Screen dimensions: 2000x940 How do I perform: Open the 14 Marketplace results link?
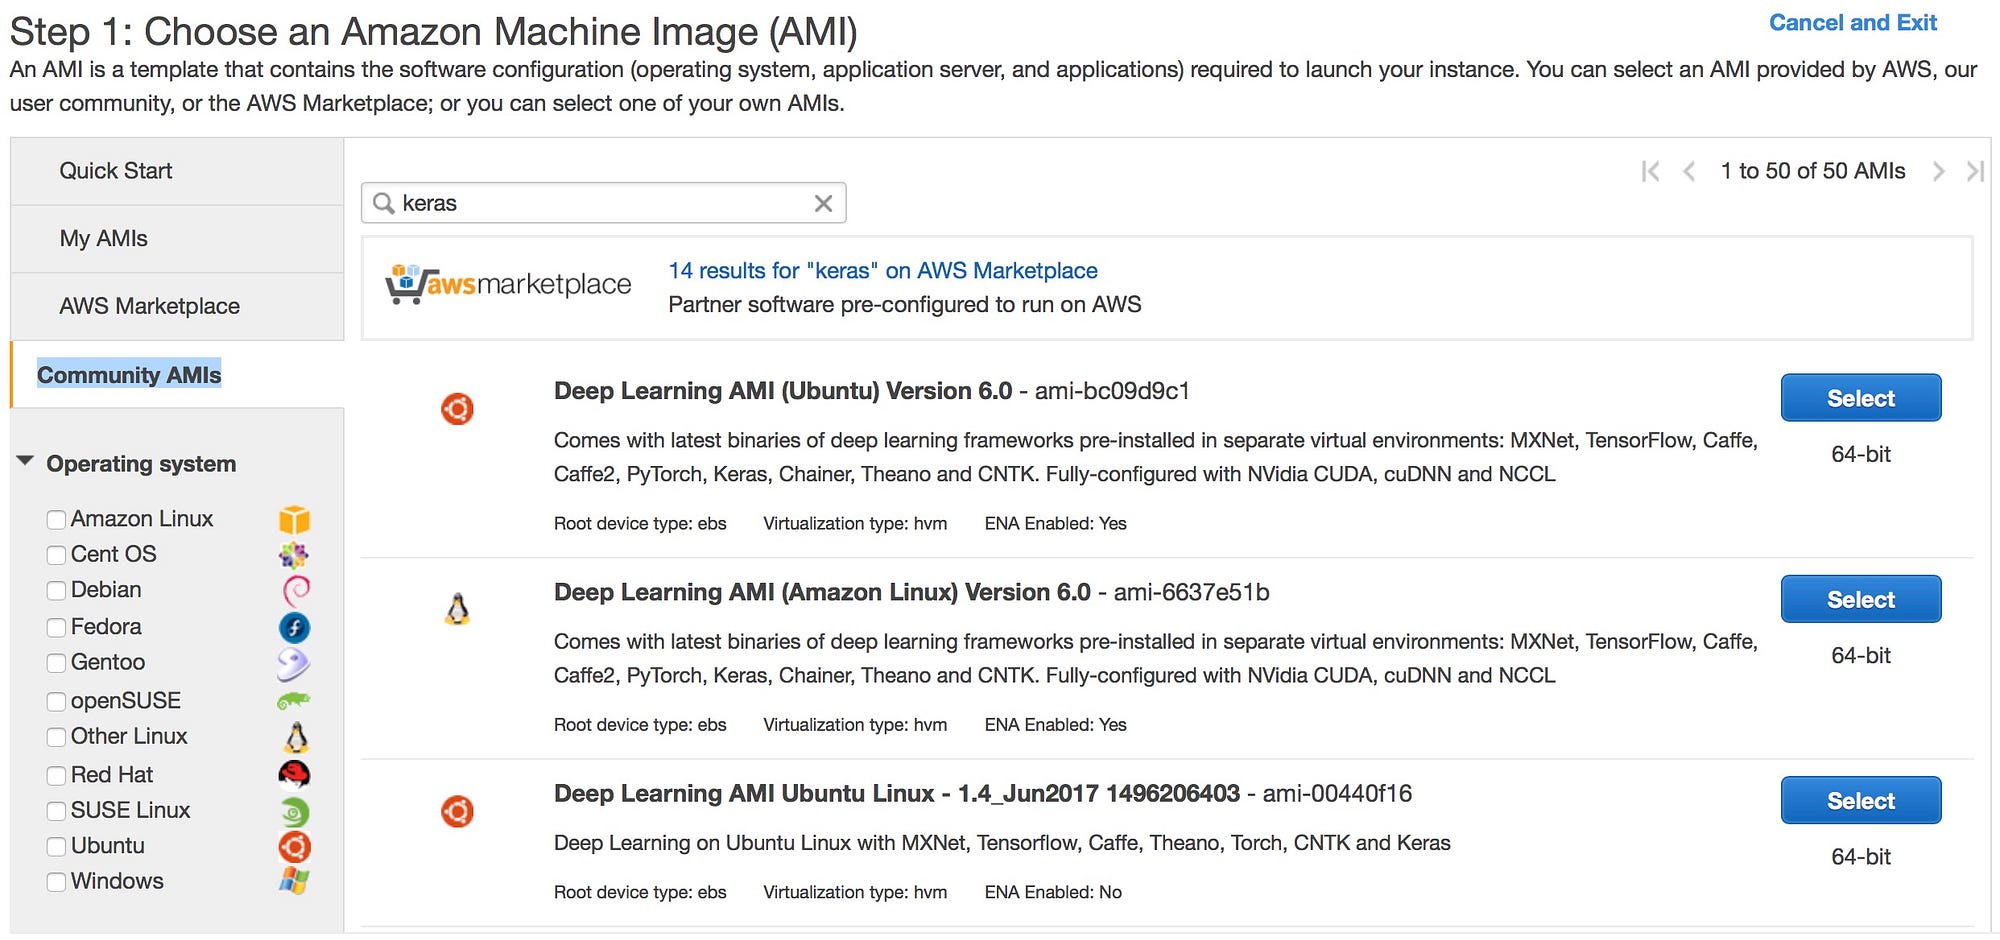point(882,271)
